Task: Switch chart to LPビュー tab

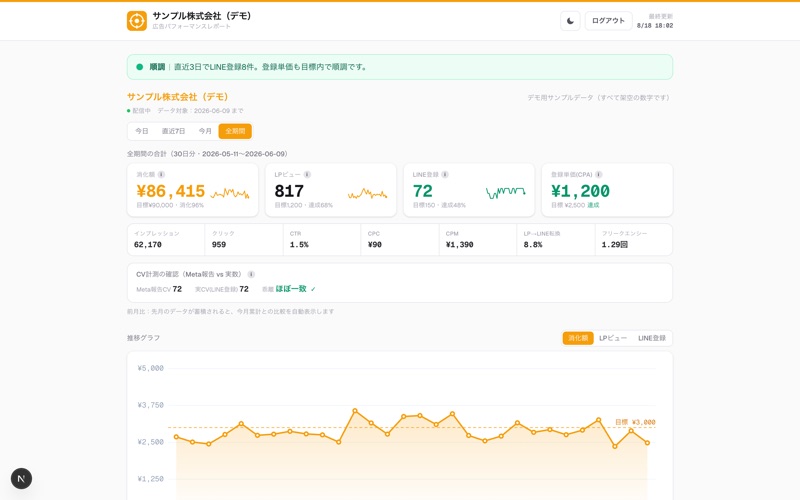Action: click(613, 338)
